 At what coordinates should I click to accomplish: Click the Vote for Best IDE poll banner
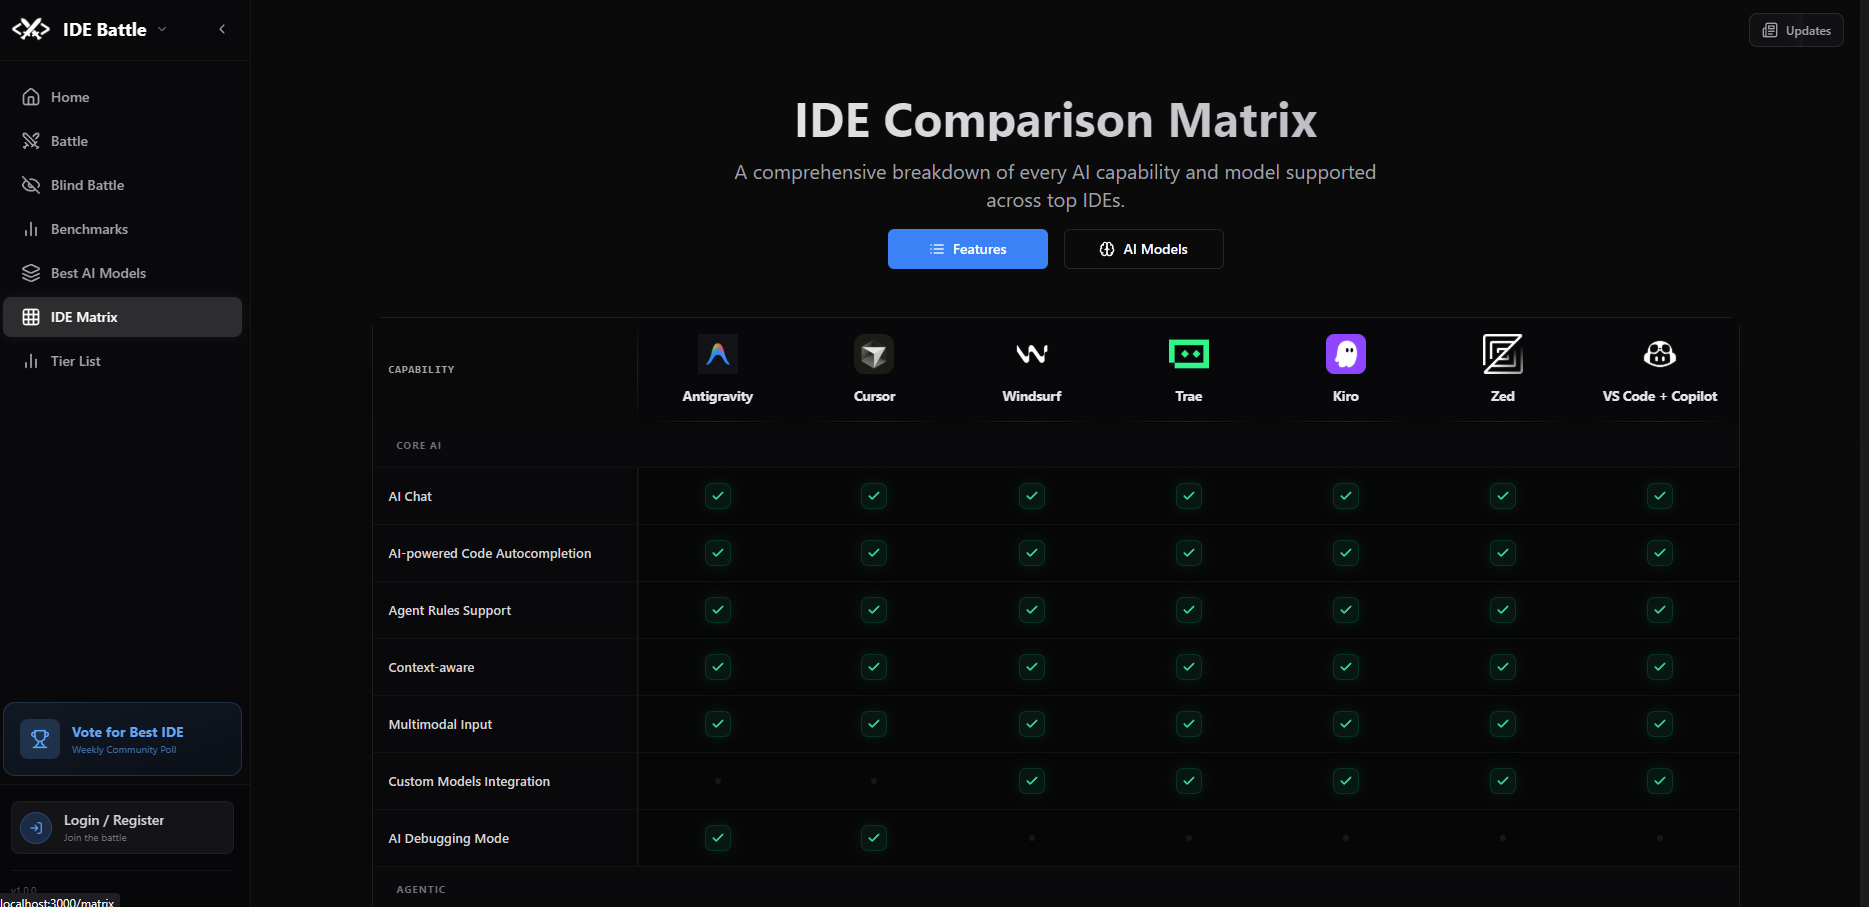122,738
